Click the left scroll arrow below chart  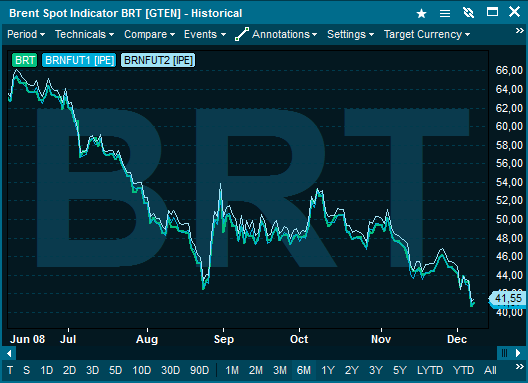click(9, 353)
